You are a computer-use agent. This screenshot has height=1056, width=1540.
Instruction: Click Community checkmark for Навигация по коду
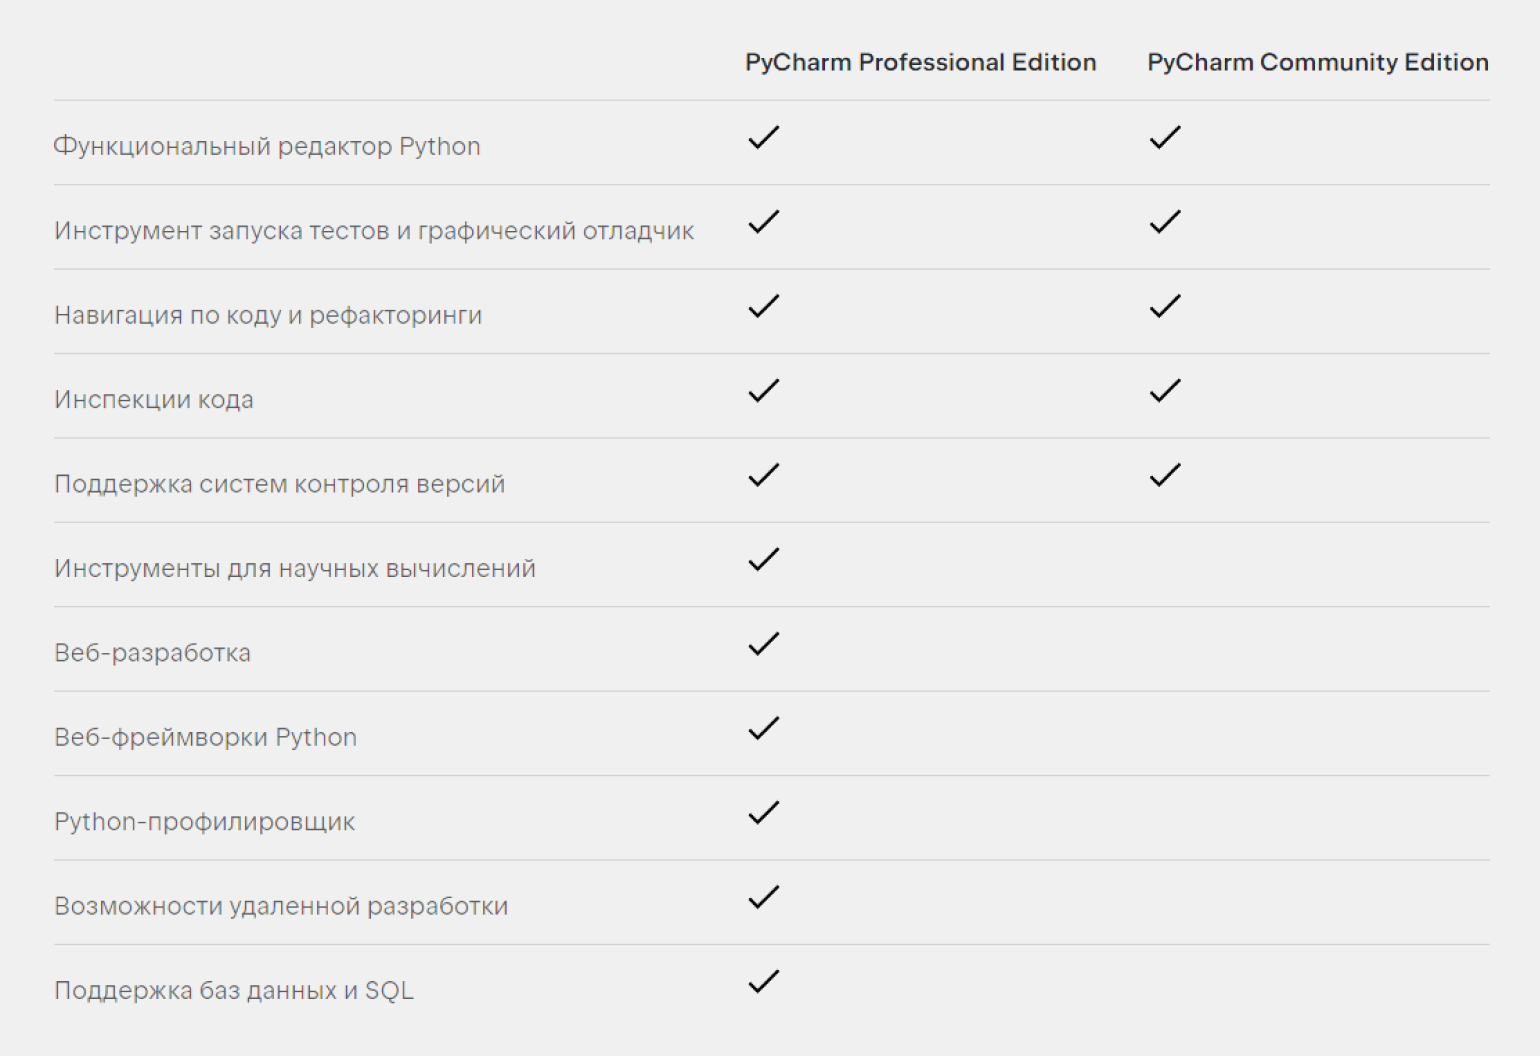point(1165,307)
